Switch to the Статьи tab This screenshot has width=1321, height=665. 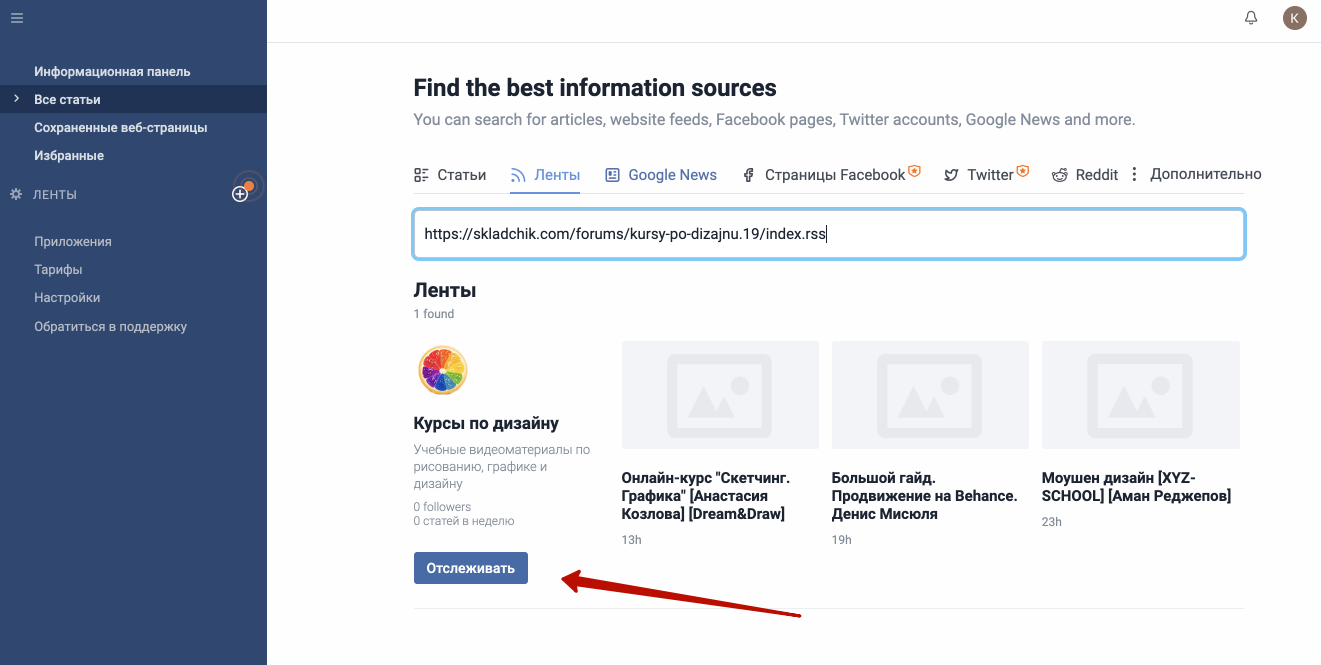[450, 175]
